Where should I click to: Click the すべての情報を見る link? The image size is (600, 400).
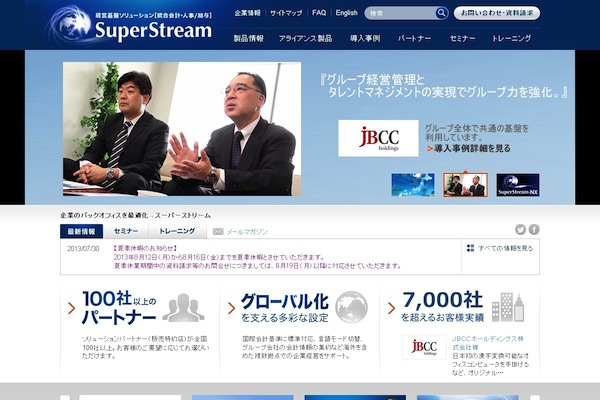(x=505, y=248)
